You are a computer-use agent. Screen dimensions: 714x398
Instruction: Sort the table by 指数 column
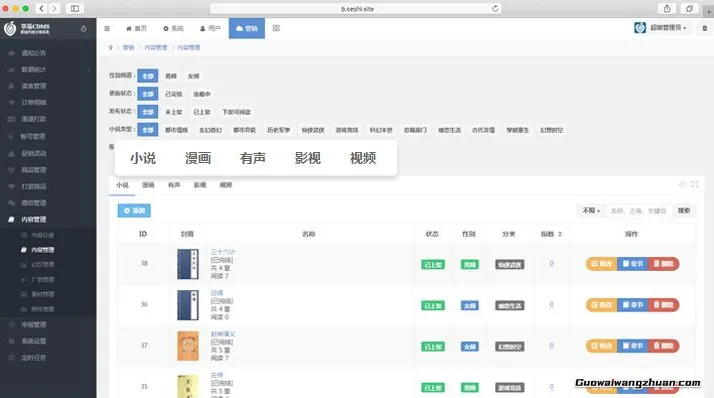point(551,234)
